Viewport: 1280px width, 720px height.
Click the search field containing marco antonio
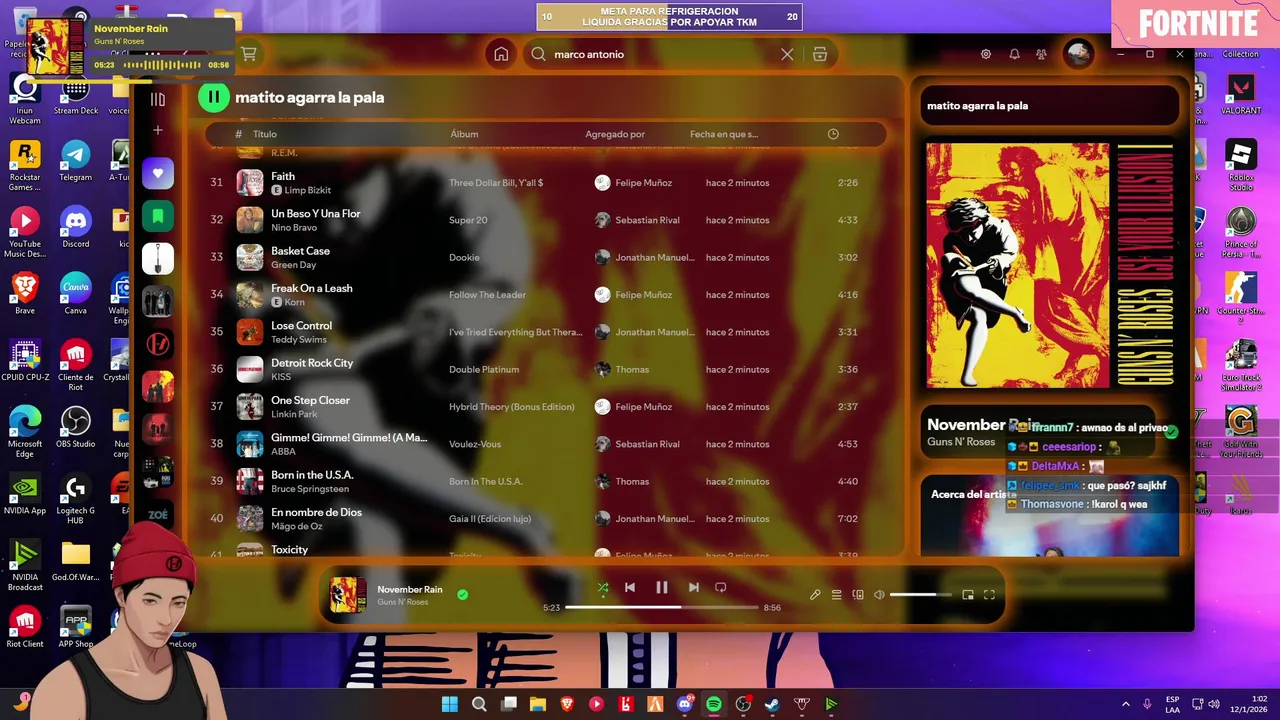click(660, 54)
